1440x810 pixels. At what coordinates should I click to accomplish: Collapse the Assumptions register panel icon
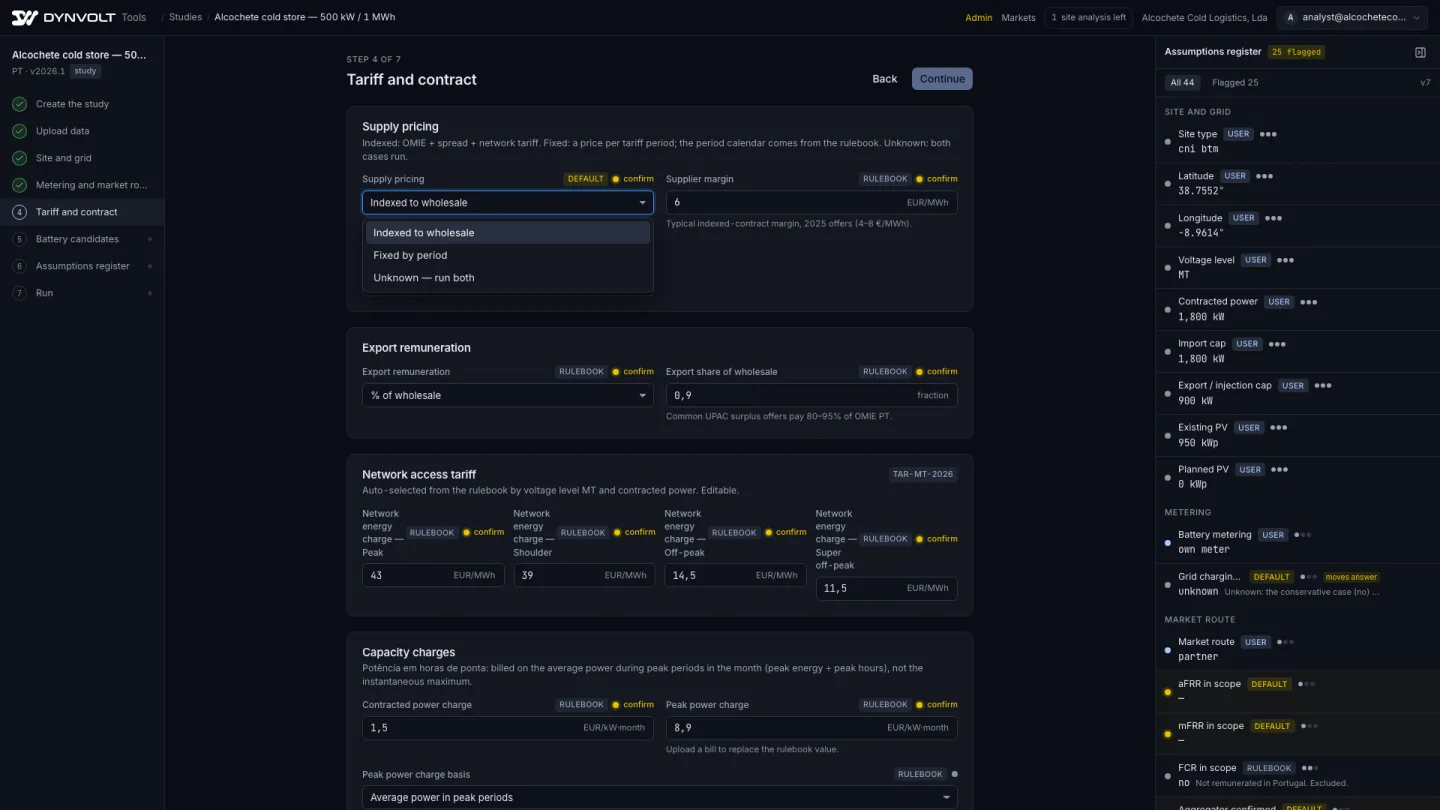tap(1420, 52)
